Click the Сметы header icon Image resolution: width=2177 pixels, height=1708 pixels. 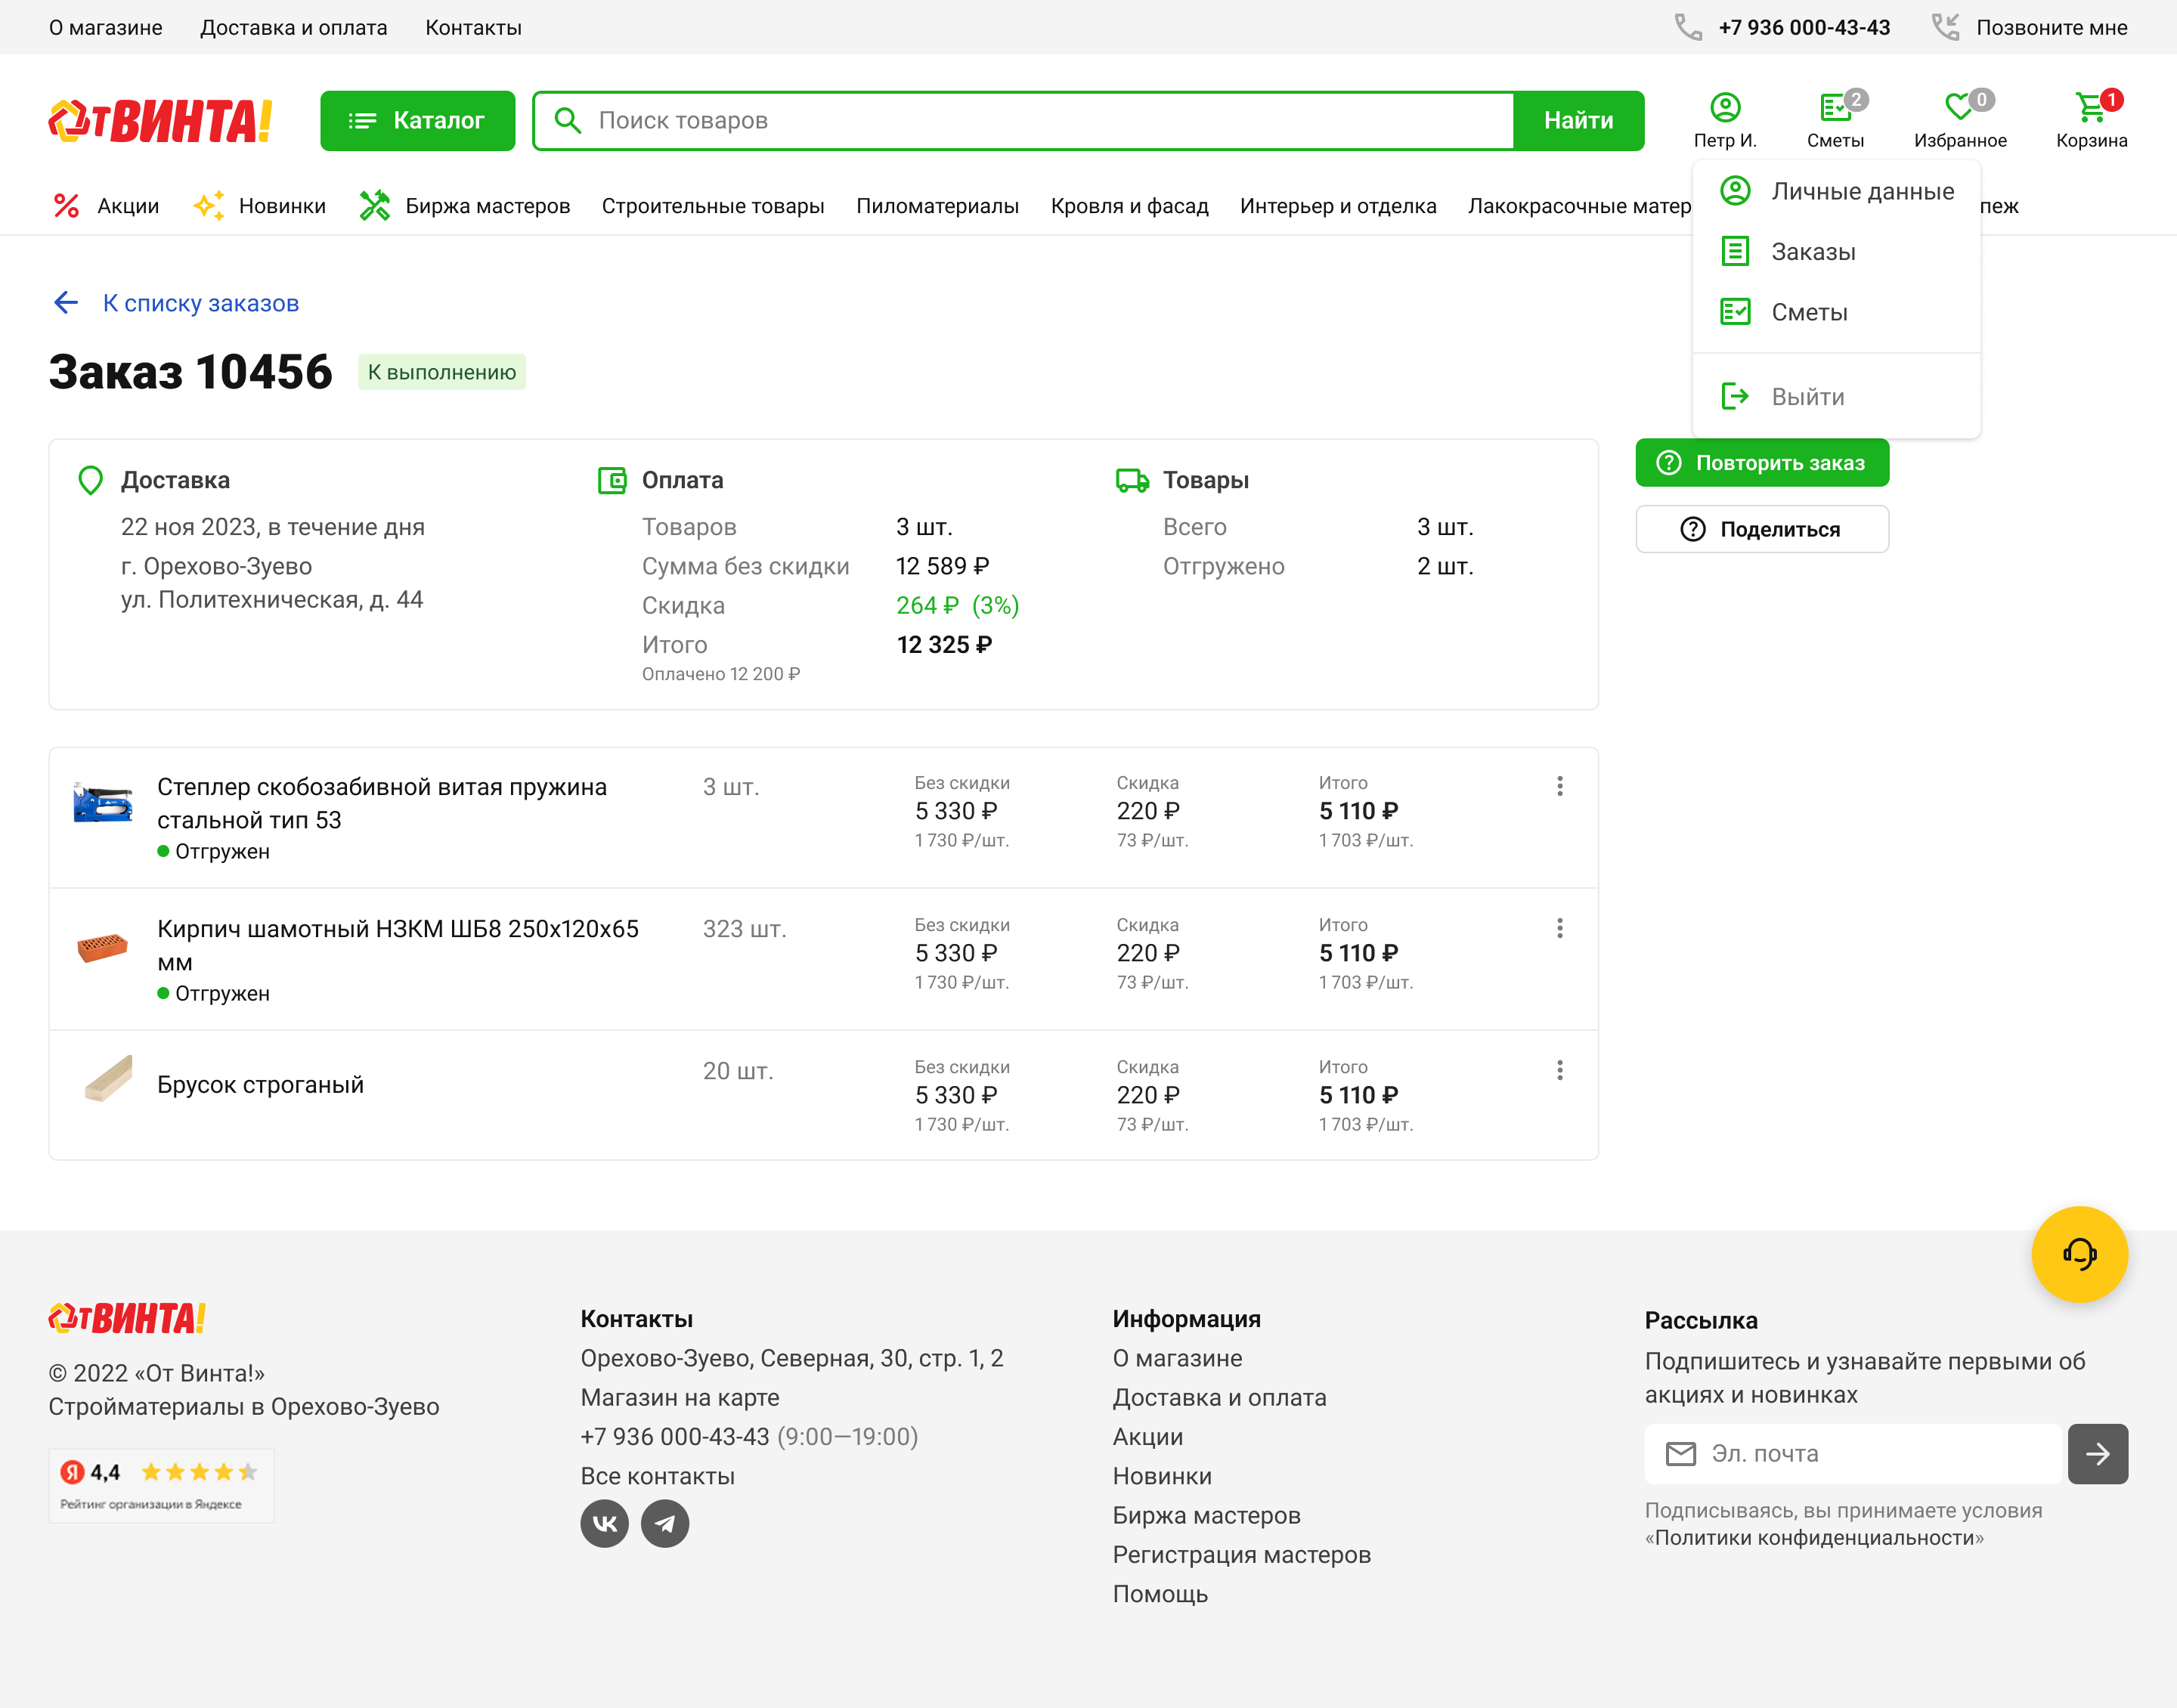coord(1834,107)
